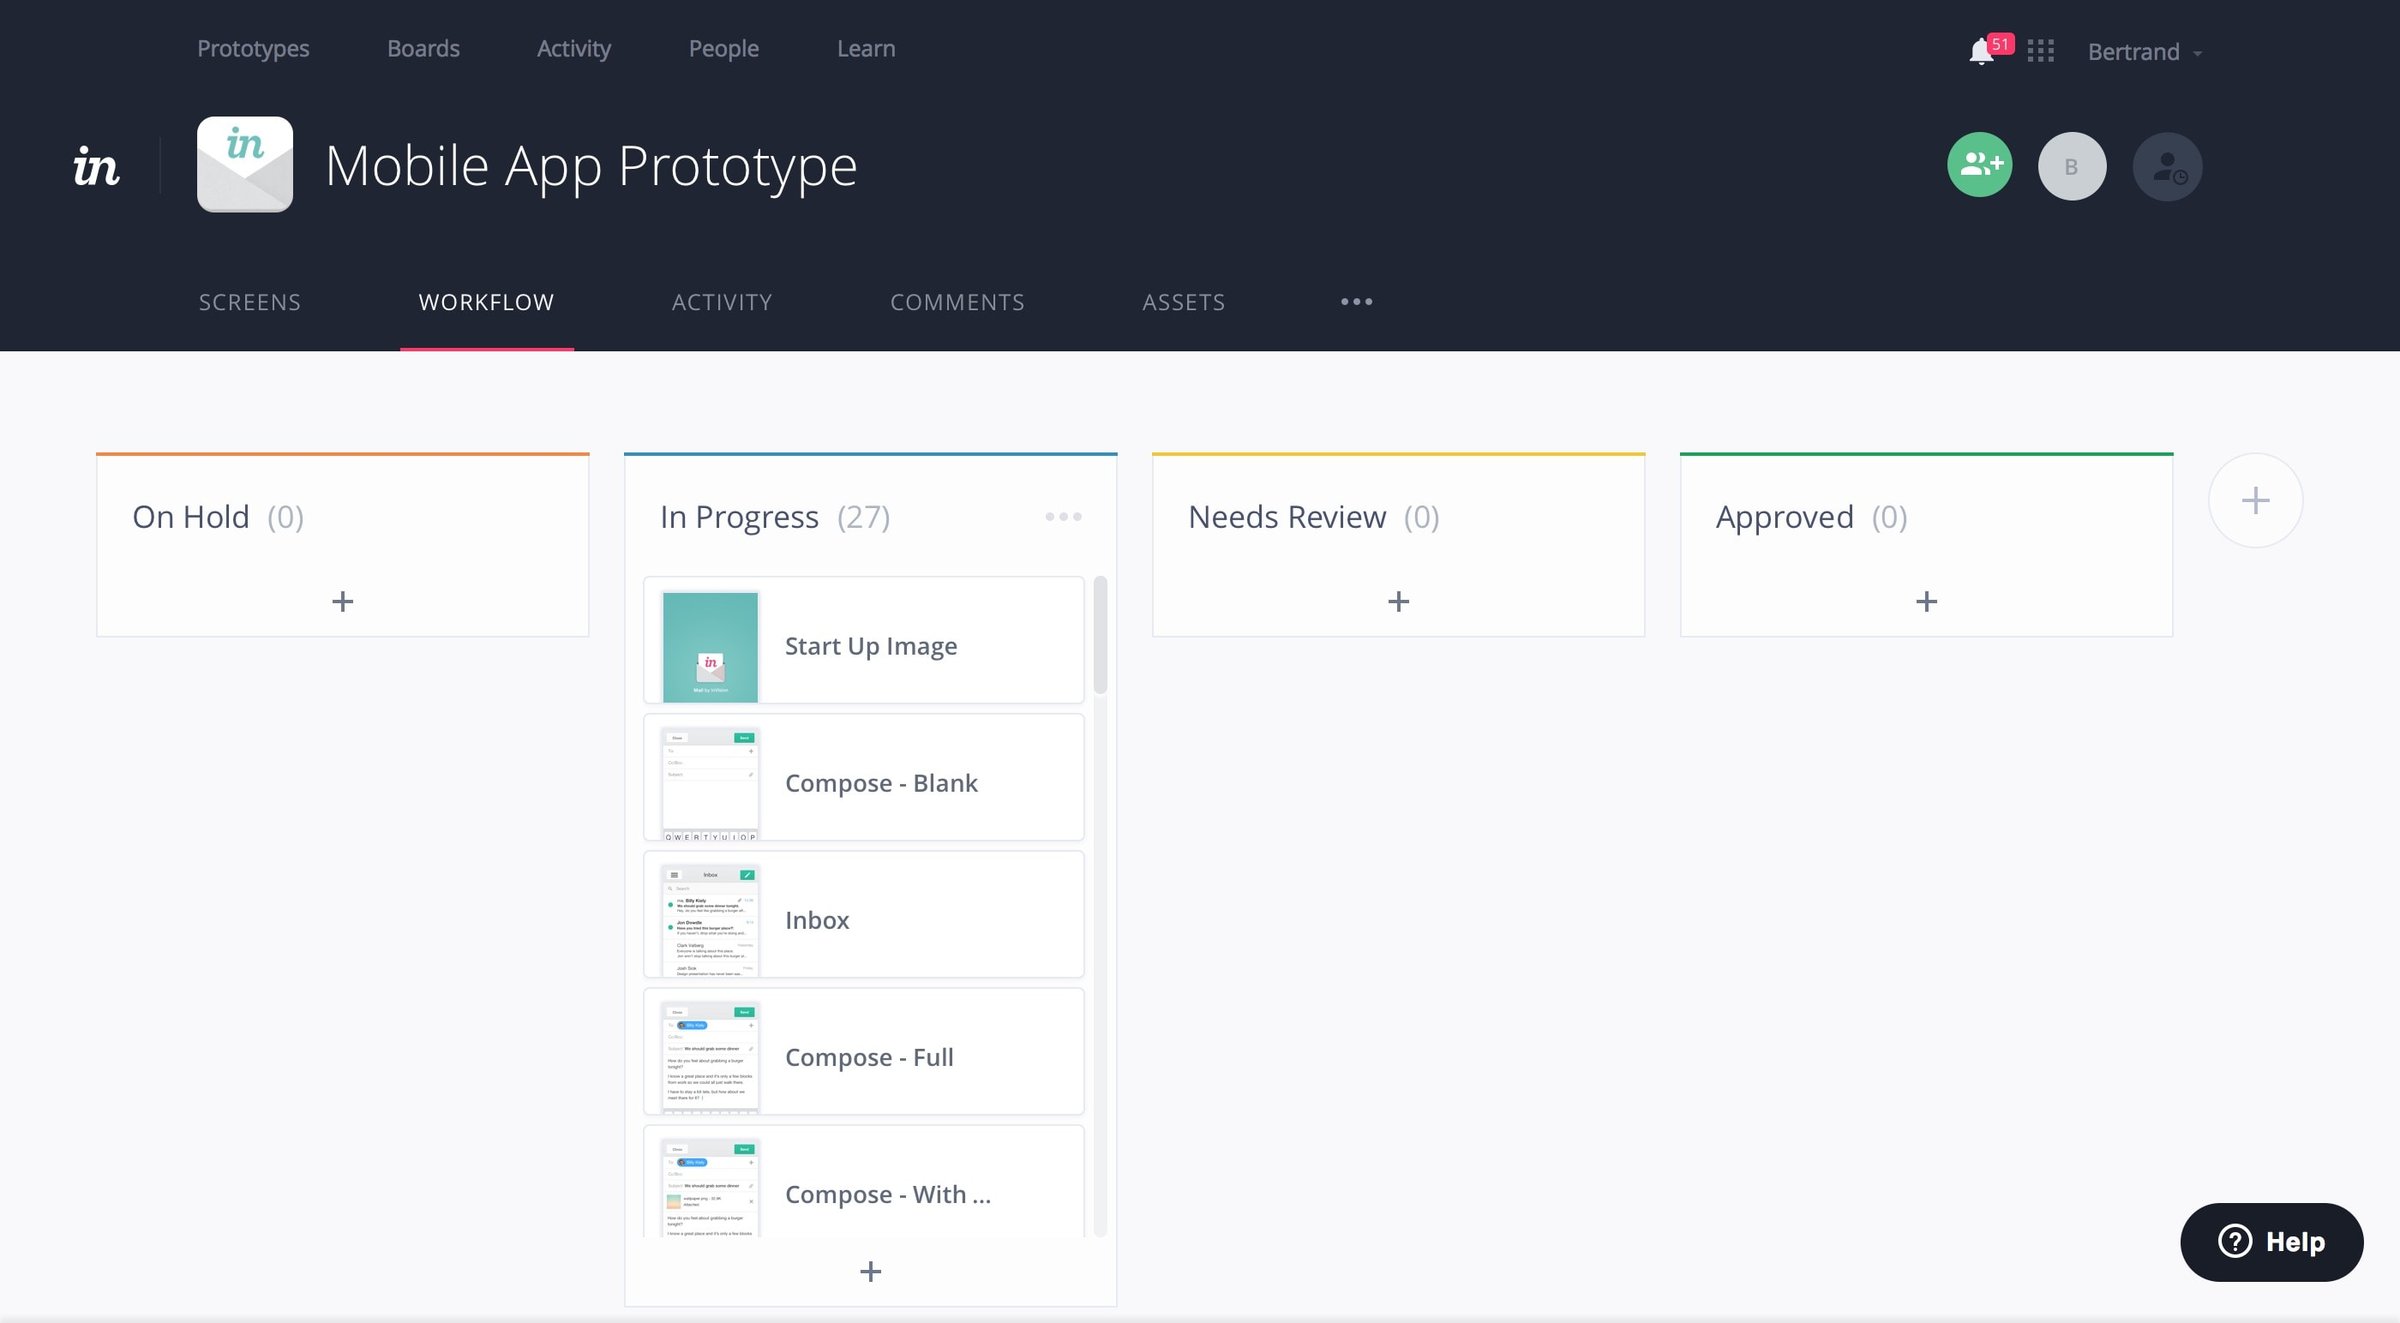
Task: Go to Prototypes in top navigation
Action: tap(253, 48)
